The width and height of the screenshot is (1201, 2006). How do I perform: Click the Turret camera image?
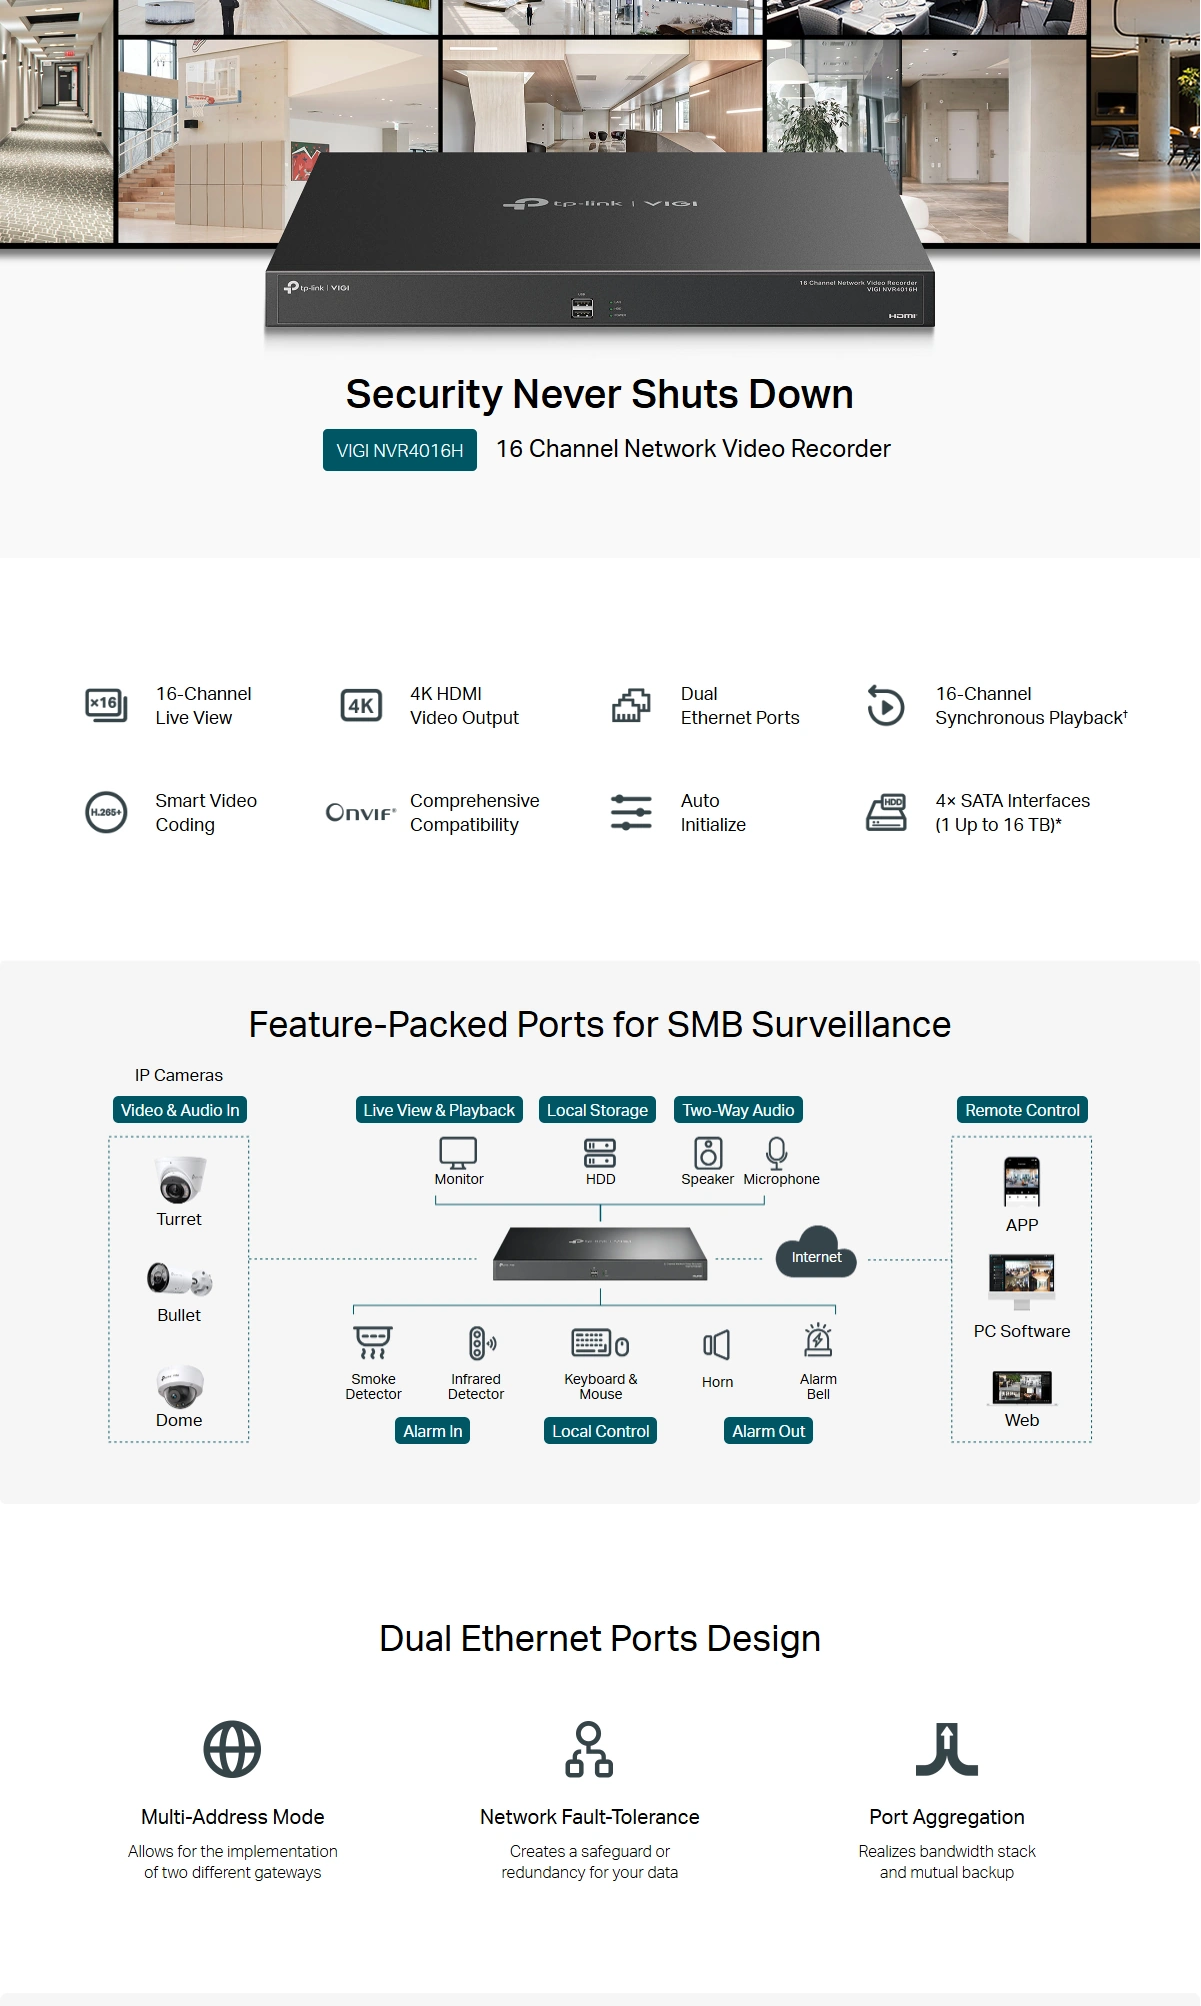[180, 1179]
